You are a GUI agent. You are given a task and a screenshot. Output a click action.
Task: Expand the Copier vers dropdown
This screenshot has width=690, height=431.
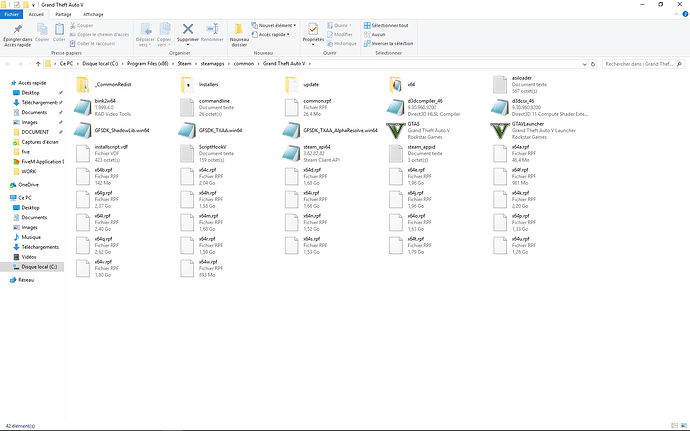164,33
